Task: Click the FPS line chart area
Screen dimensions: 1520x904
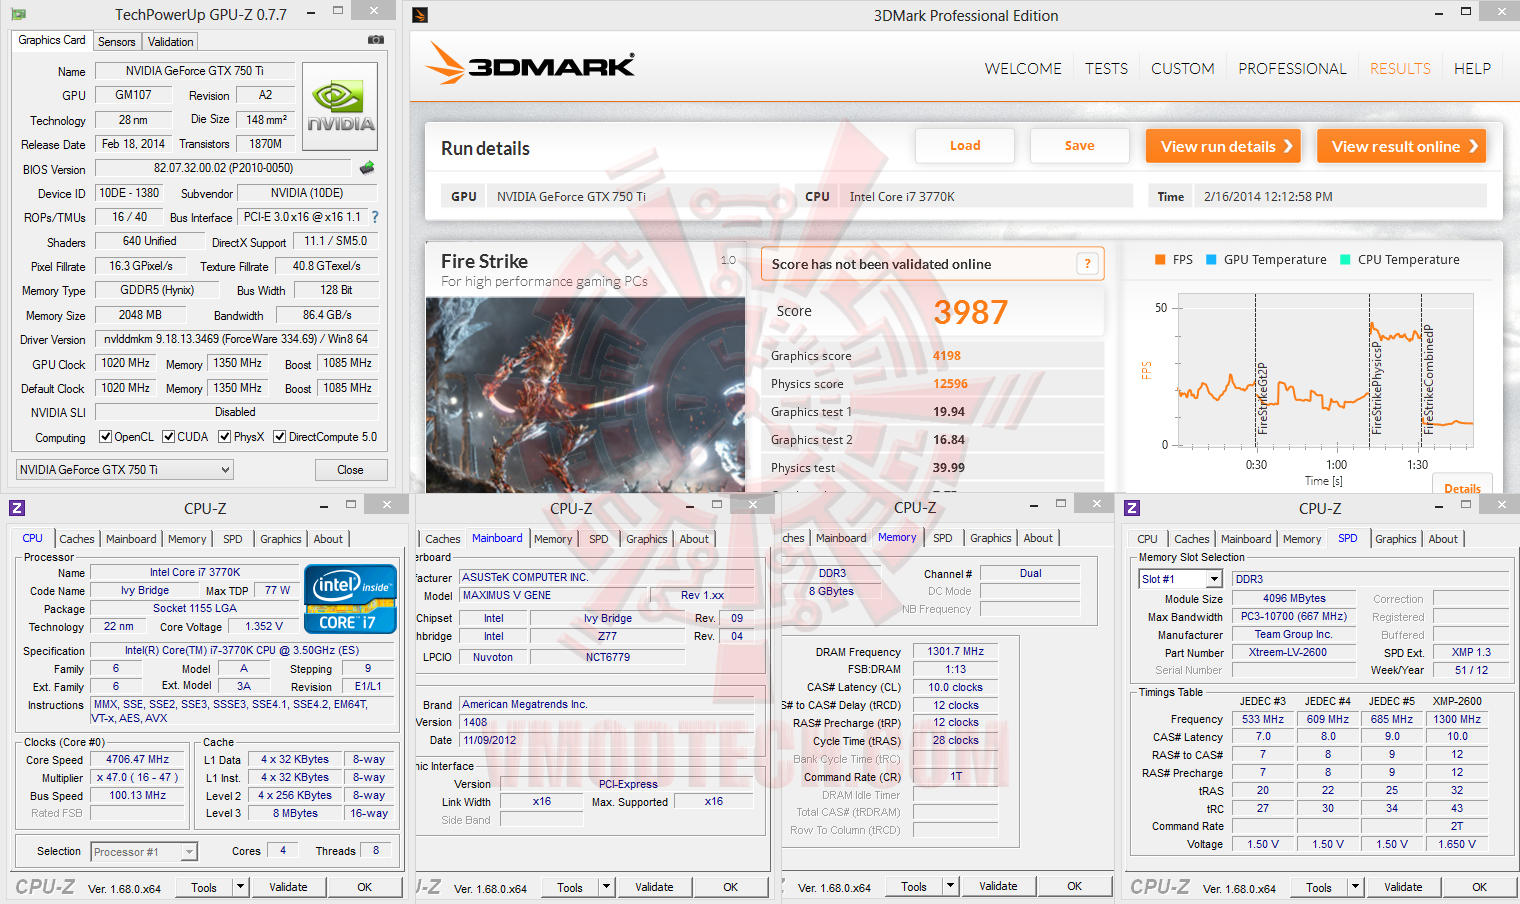Action: point(1326,369)
